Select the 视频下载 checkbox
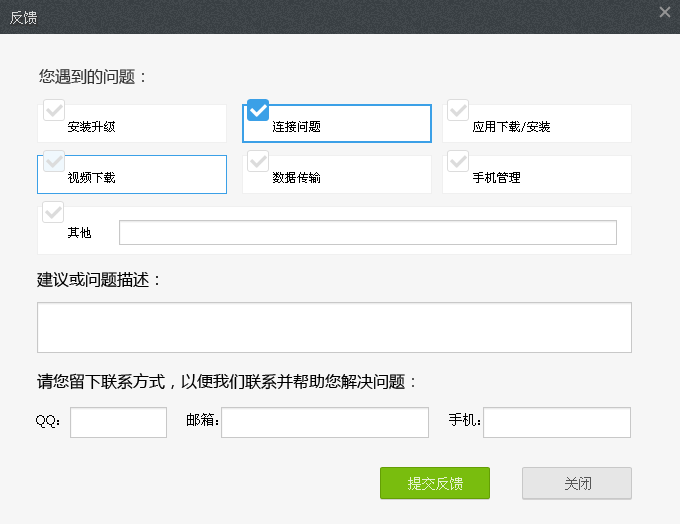This screenshot has height=524, width=680. 54,161
